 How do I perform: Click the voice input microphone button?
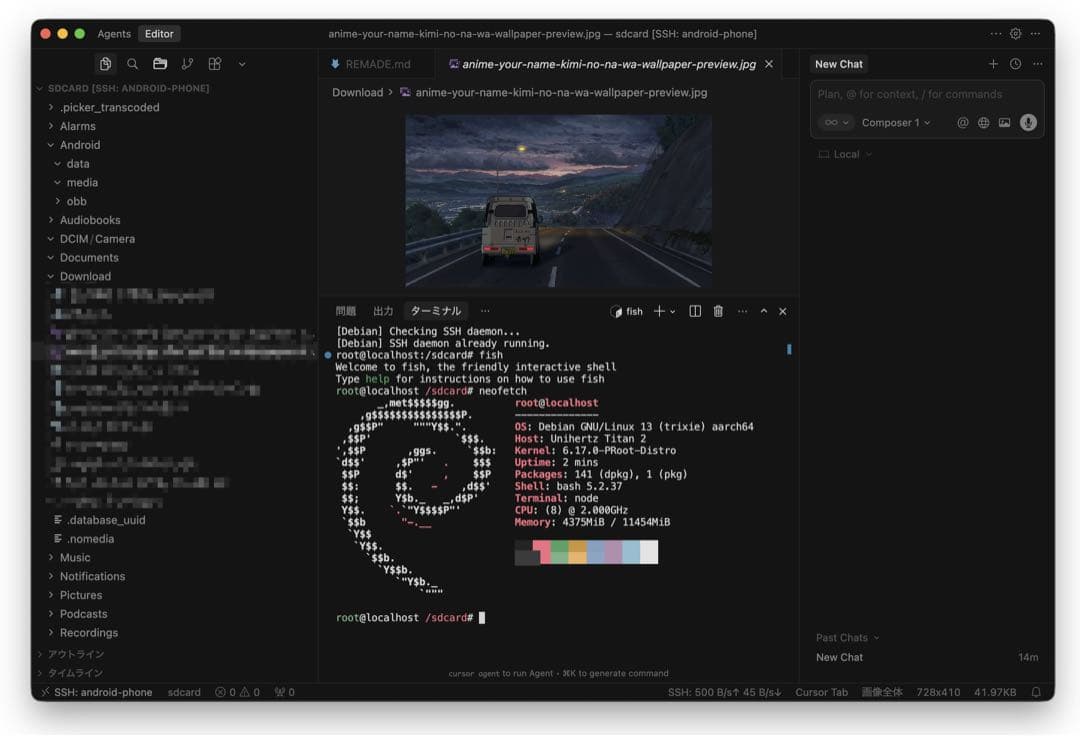pos(1028,123)
